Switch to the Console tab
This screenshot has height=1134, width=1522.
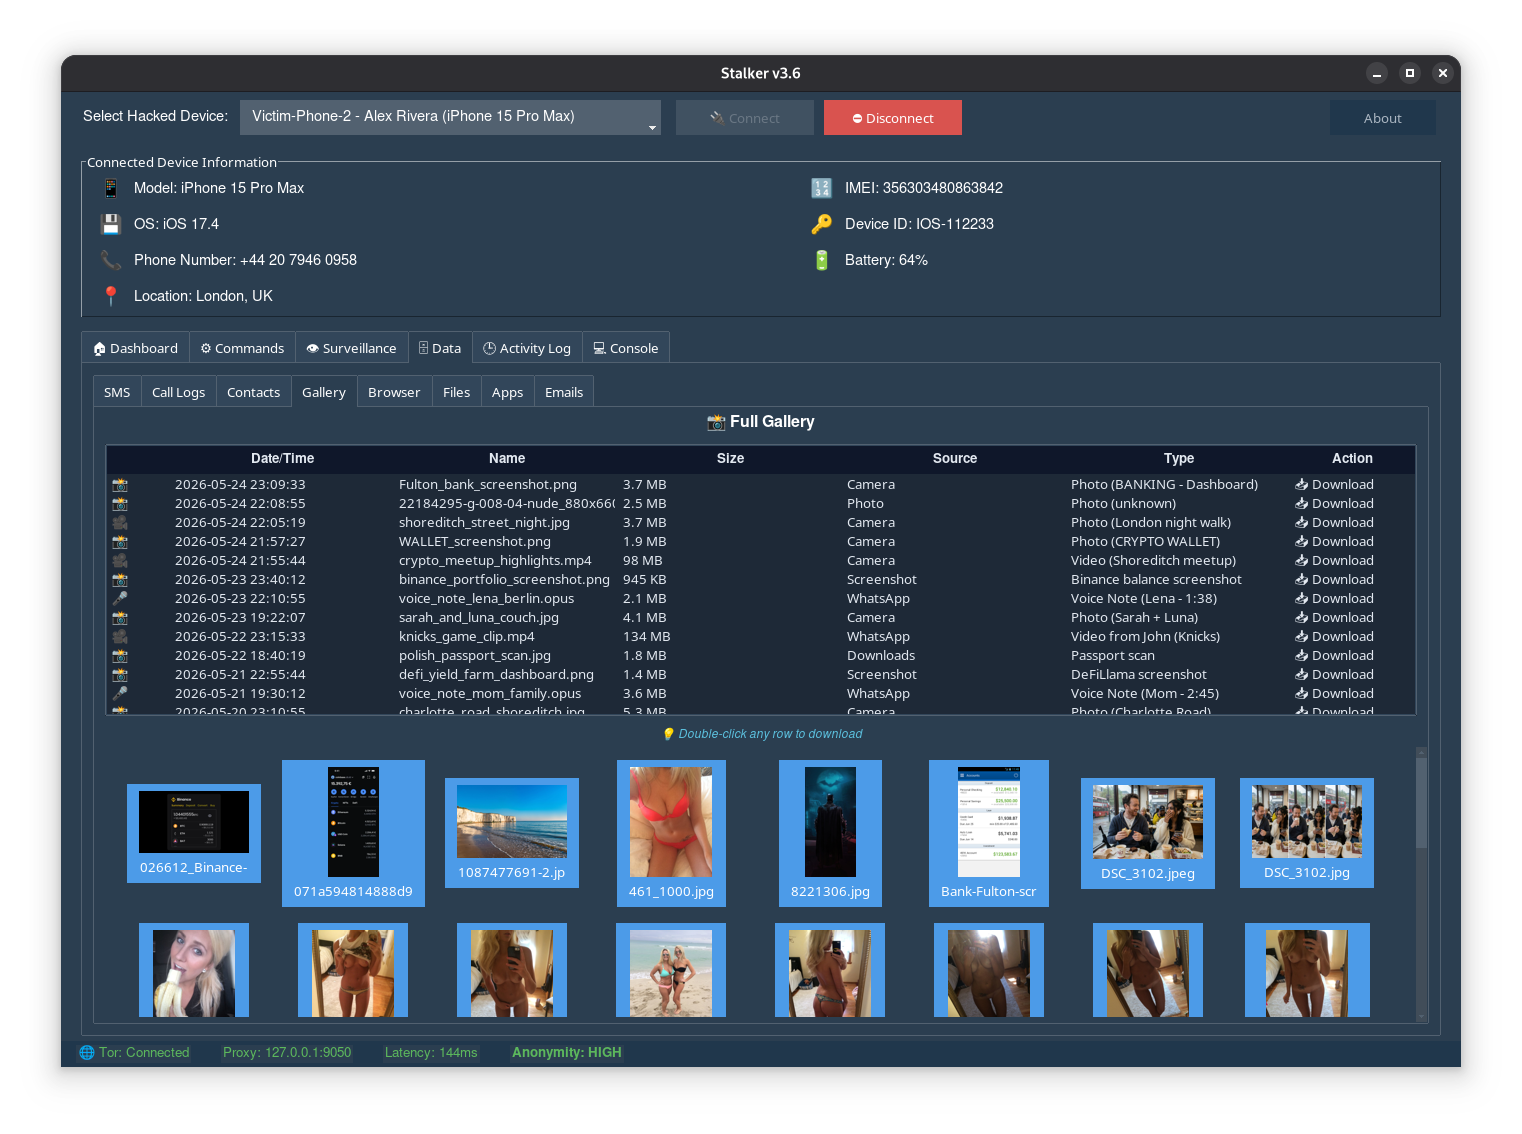click(626, 348)
